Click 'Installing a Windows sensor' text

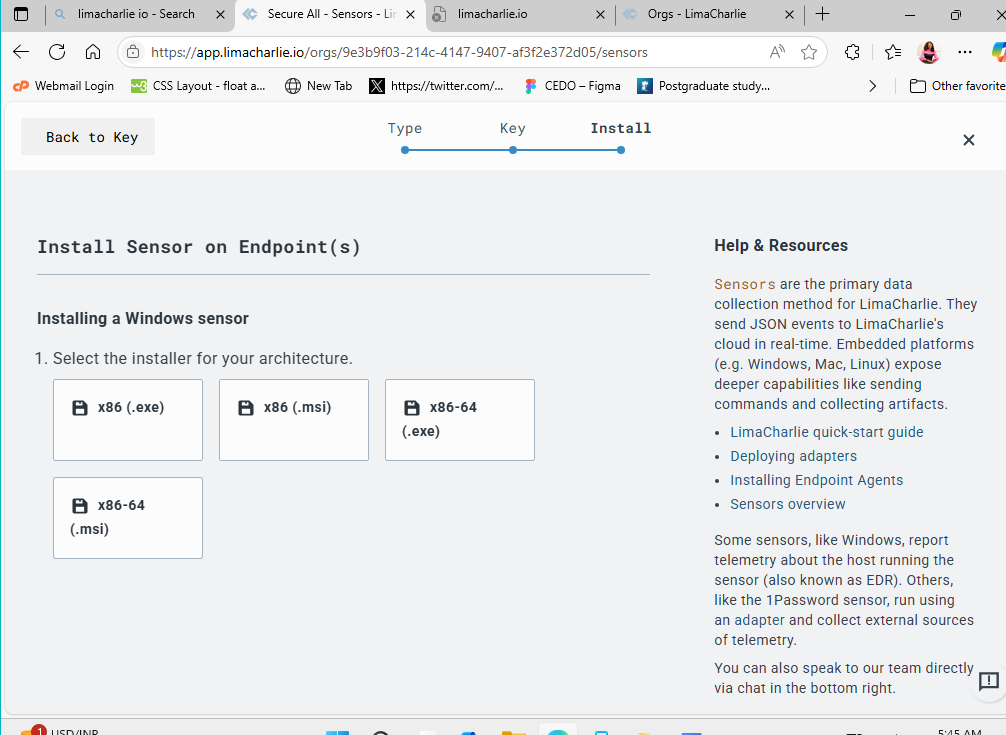coord(142,318)
